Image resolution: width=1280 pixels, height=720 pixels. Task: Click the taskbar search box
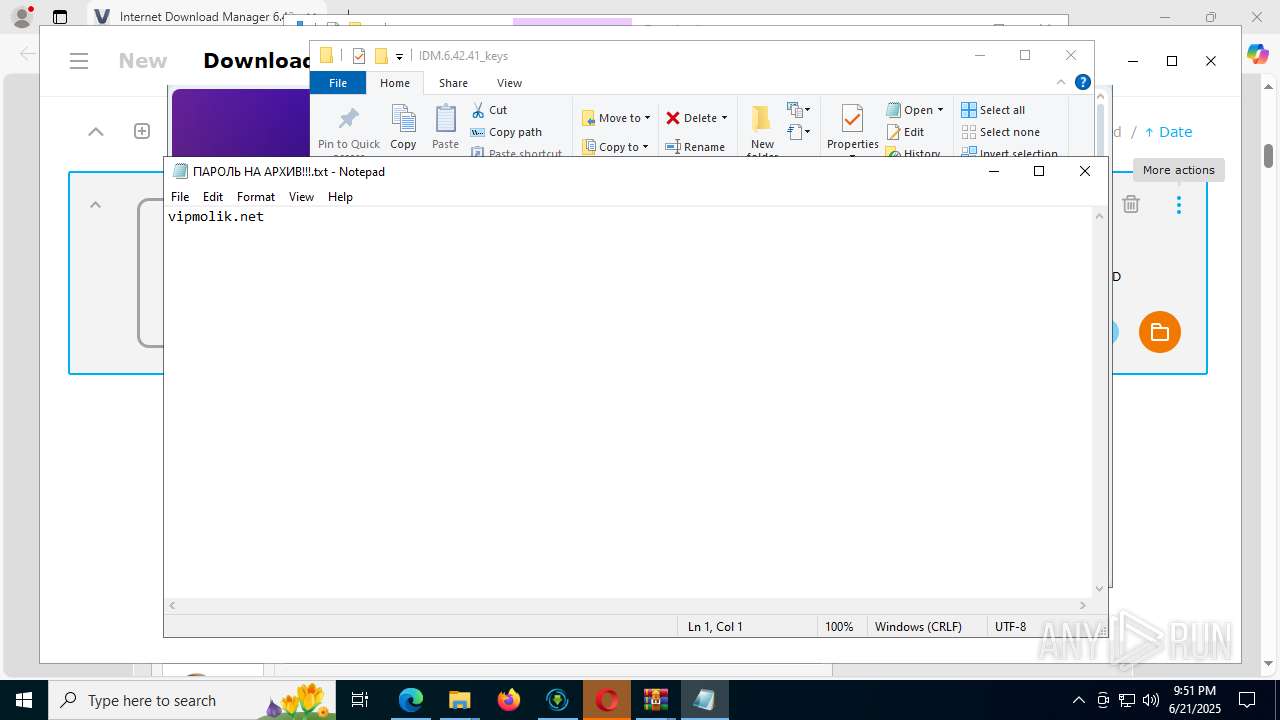tap(192, 700)
